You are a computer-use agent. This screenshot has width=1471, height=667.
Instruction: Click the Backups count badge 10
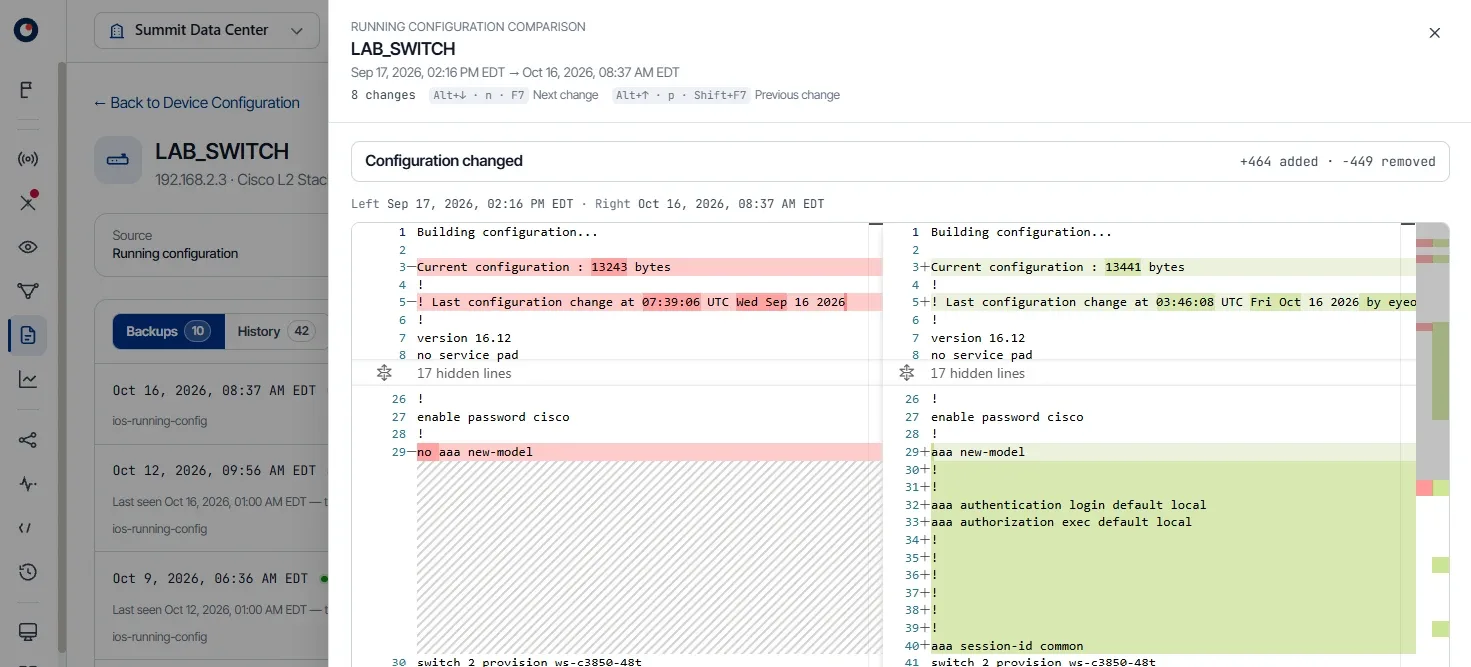197,331
